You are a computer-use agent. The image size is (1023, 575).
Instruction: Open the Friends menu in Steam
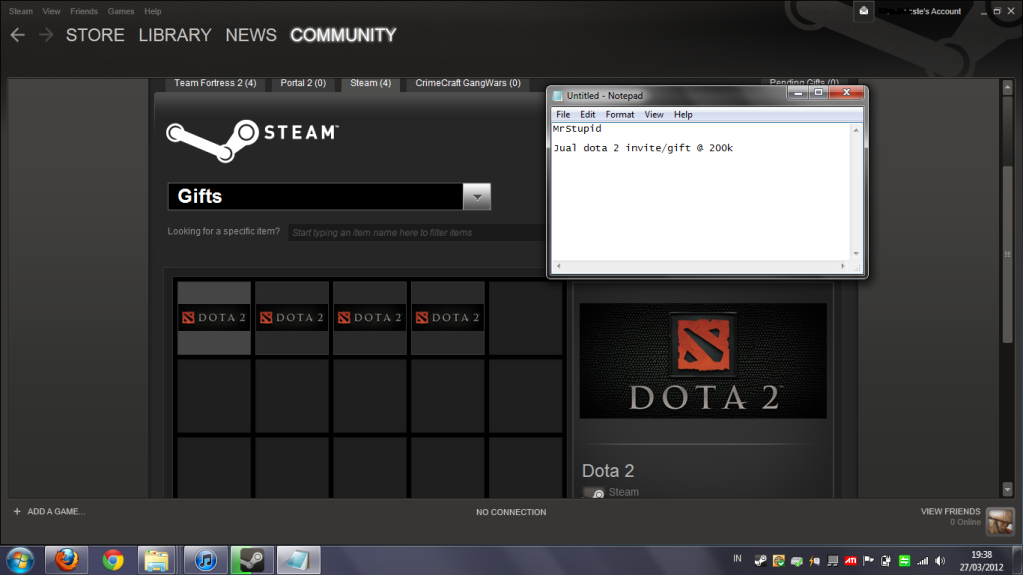tap(84, 11)
